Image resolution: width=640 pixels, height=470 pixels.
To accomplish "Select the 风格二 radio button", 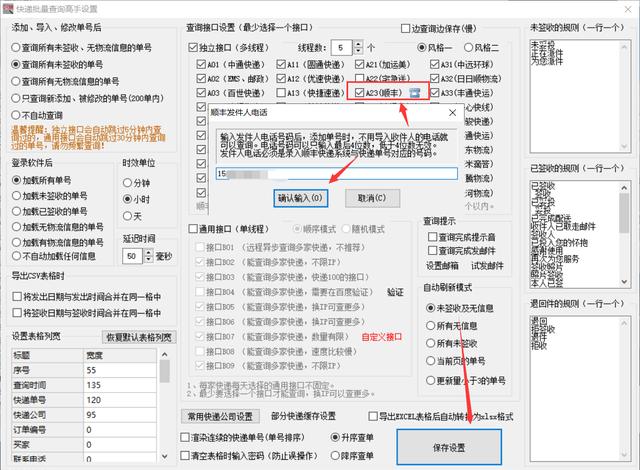I will pyautogui.click(x=467, y=47).
